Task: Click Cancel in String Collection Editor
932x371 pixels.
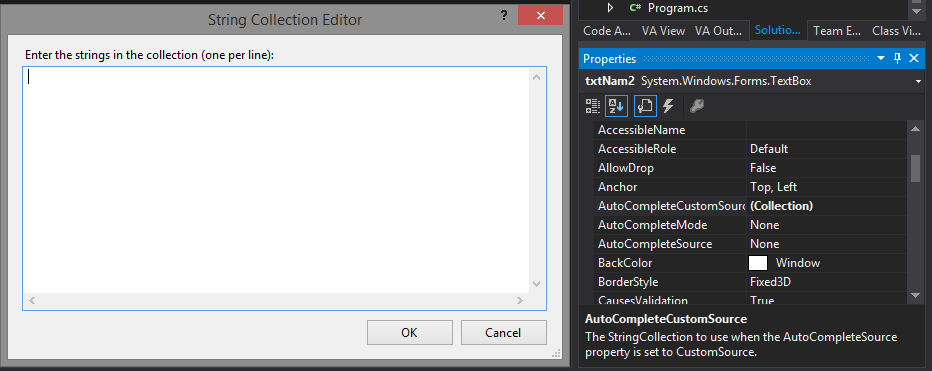Action: pyautogui.click(x=503, y=332)
